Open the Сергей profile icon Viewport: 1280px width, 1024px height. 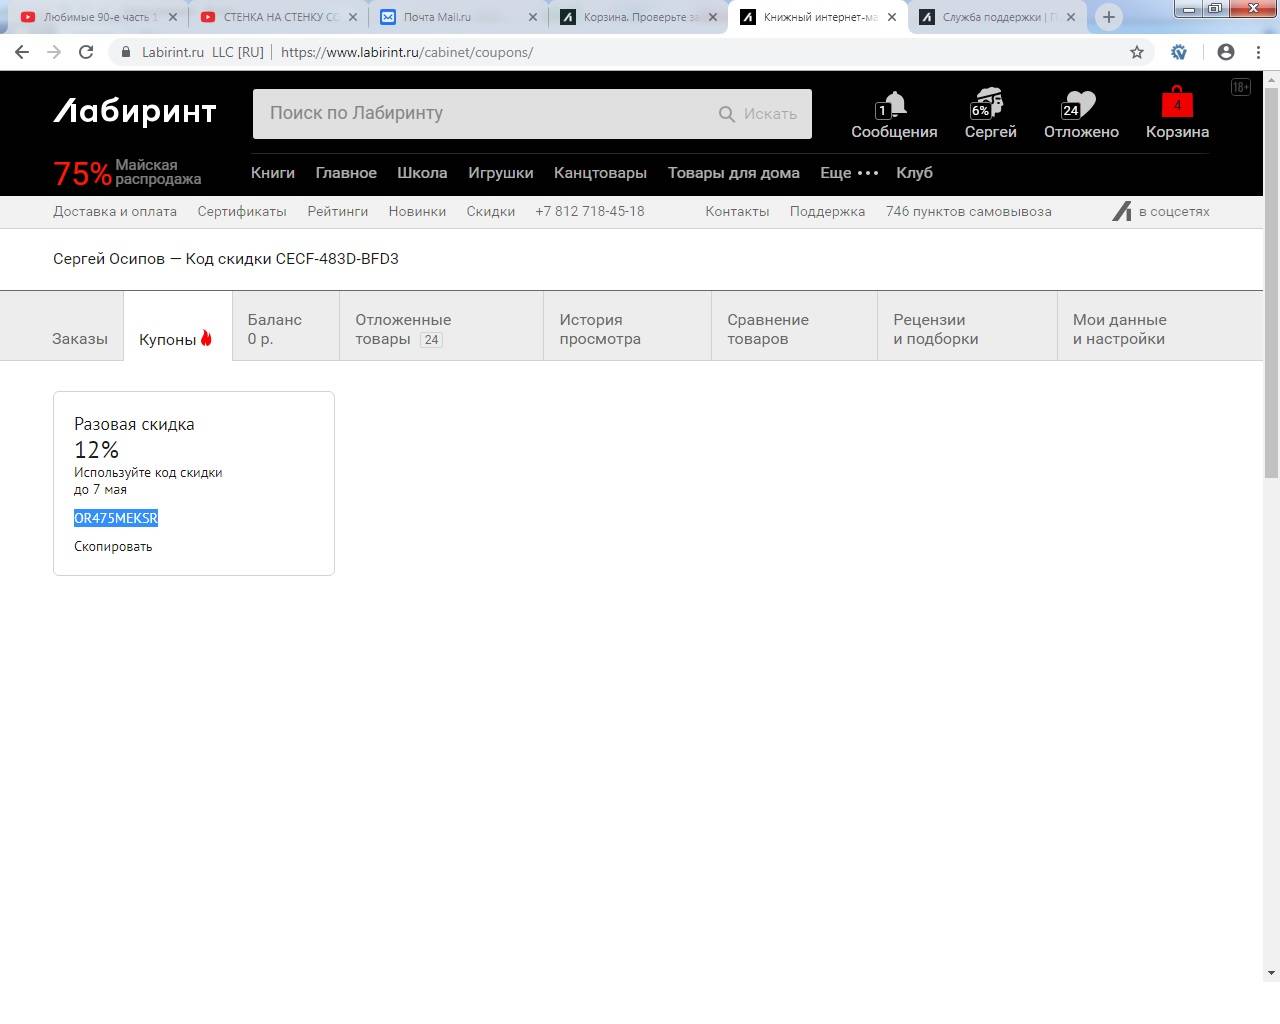(x=990, y=113)
